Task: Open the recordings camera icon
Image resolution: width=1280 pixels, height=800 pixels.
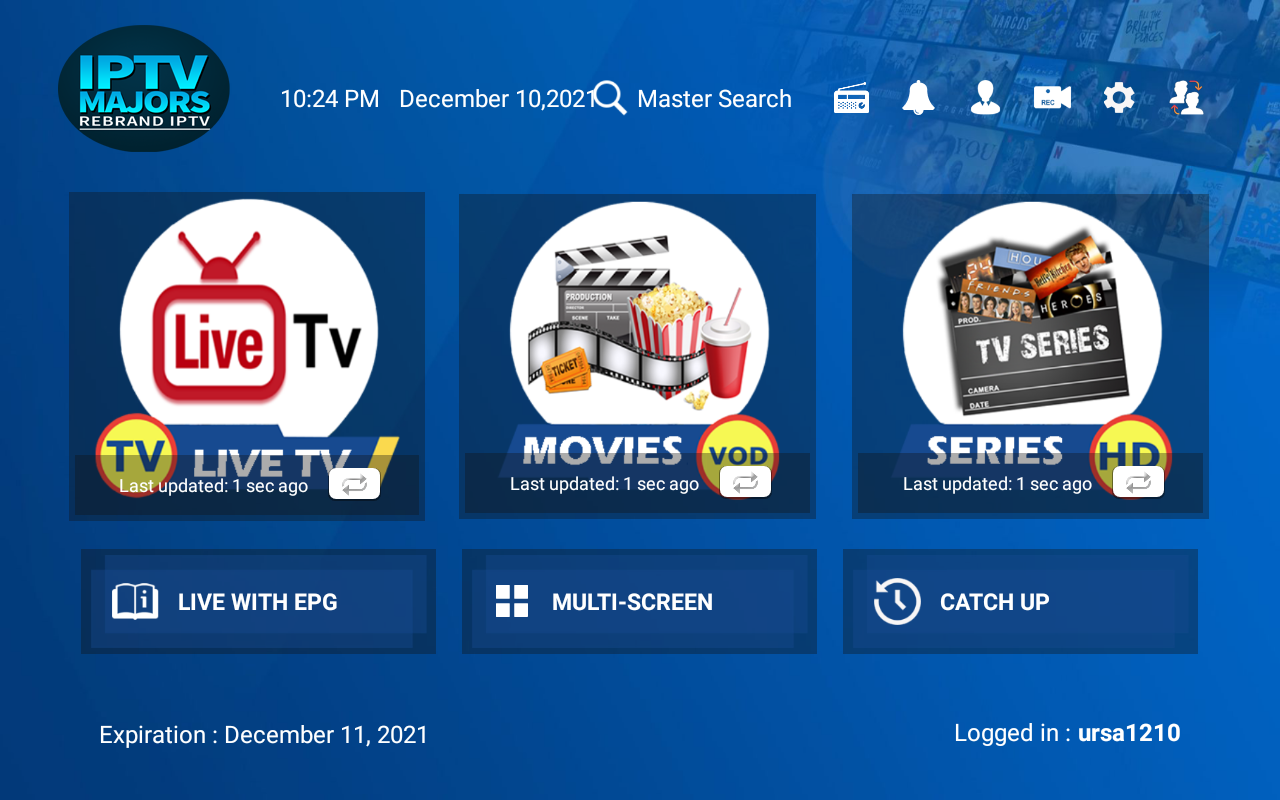Action: pyautogui.click(x=1052, y=98)
